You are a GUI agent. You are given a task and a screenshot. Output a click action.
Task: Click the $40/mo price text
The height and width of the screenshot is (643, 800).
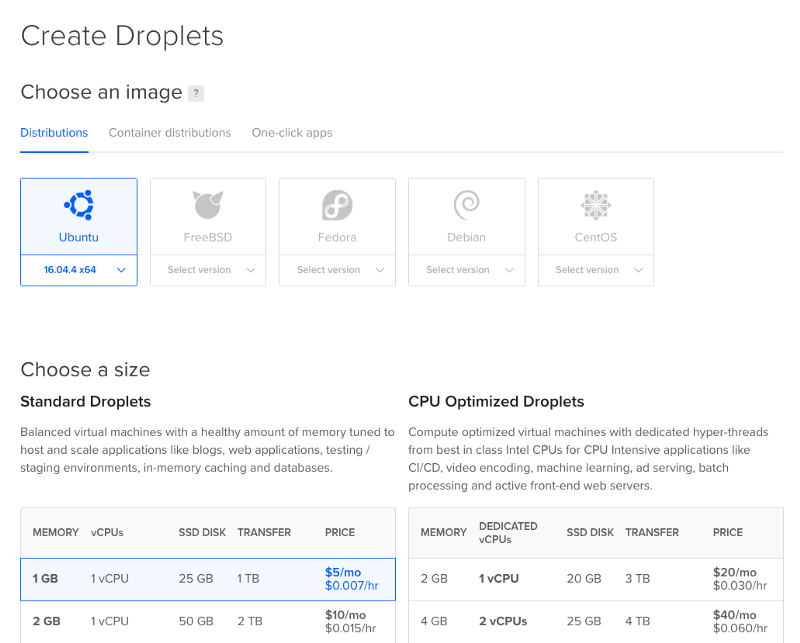pyautogui.click(x=735, y=615)
